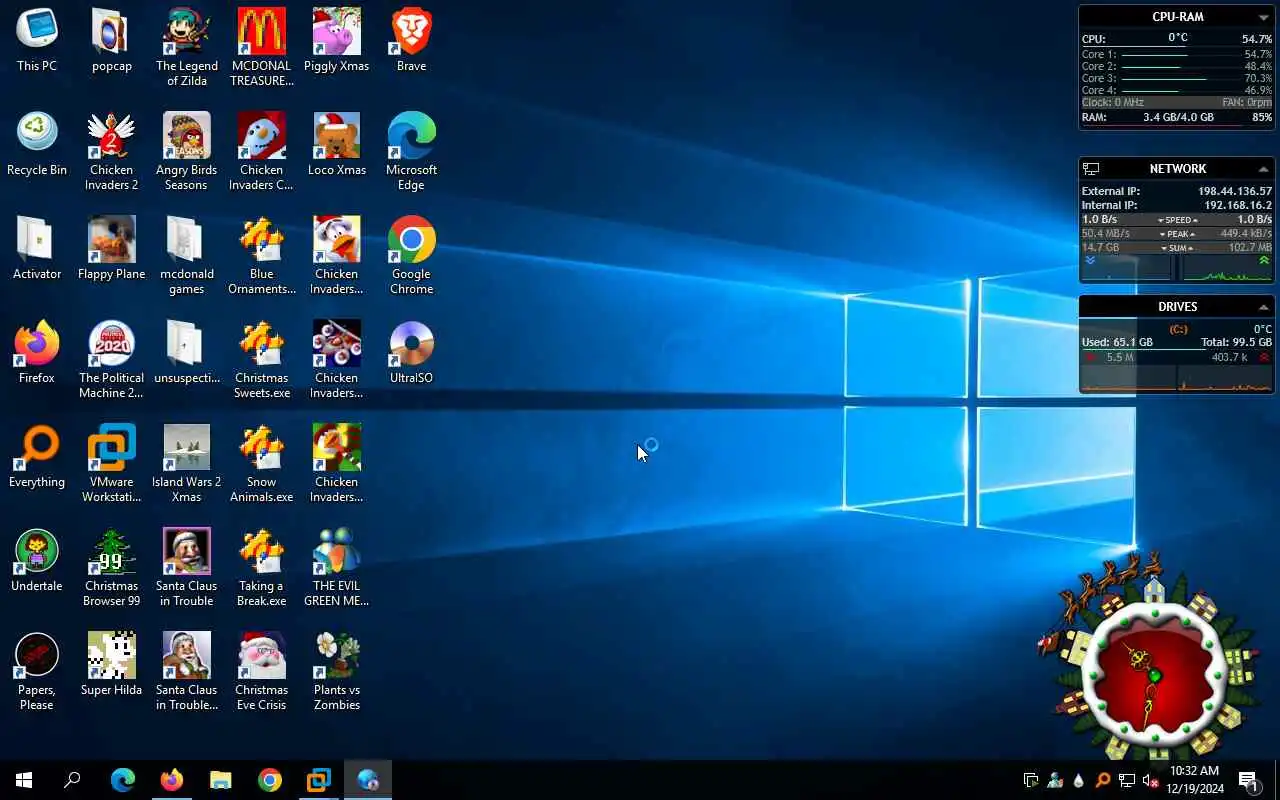Click the Firefox desktop shortcut
Viewport: 1280px width, 800px height.
(x=37, y=353)
